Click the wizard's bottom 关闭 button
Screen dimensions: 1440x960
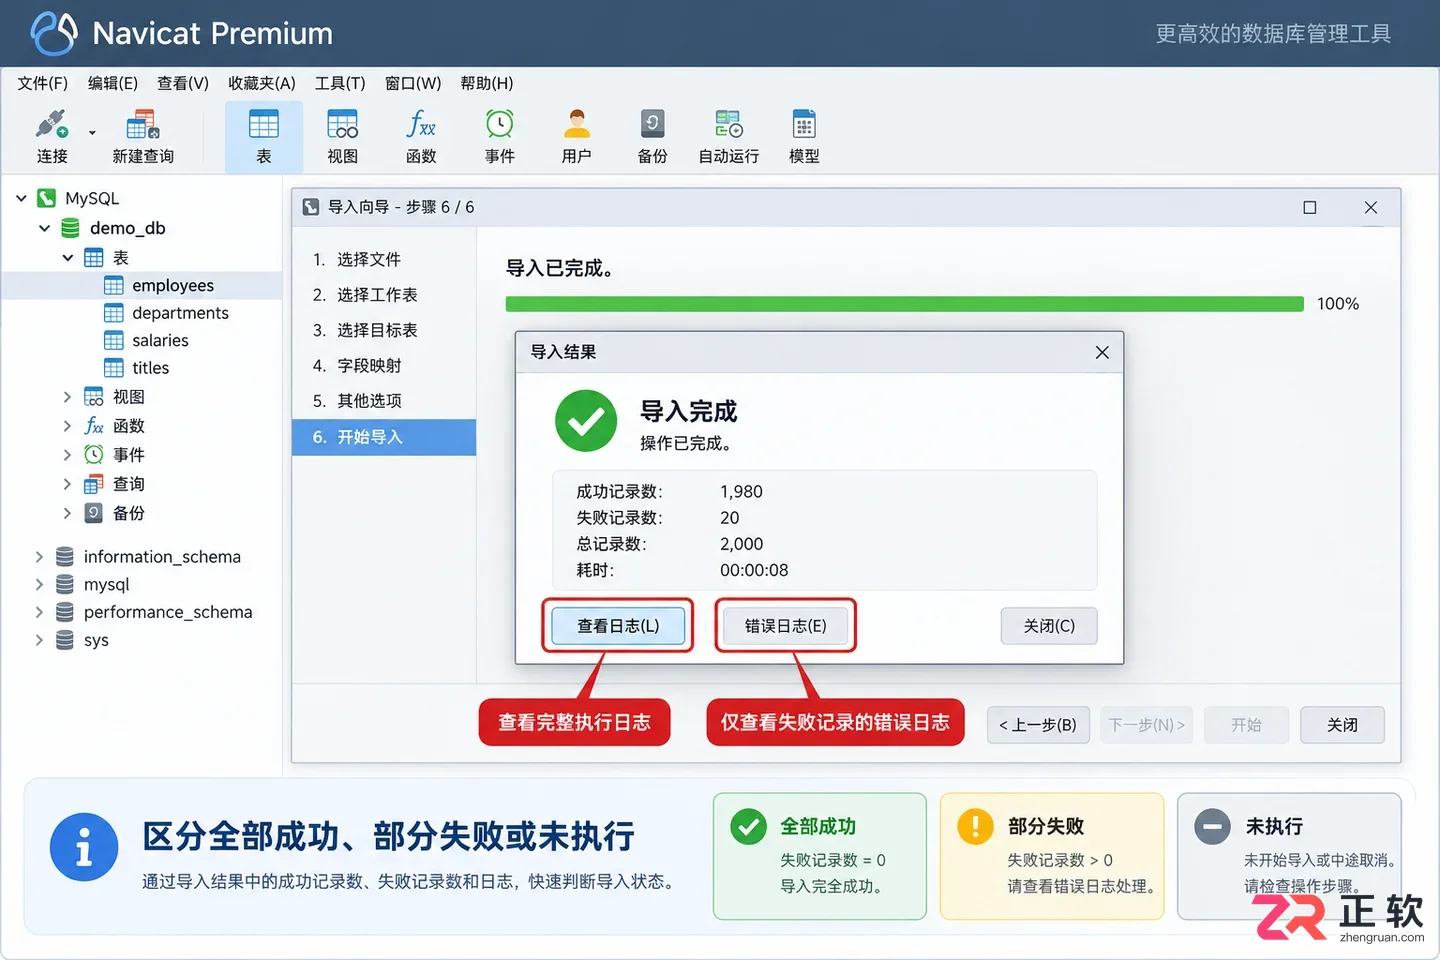(x=1342, y=725)
